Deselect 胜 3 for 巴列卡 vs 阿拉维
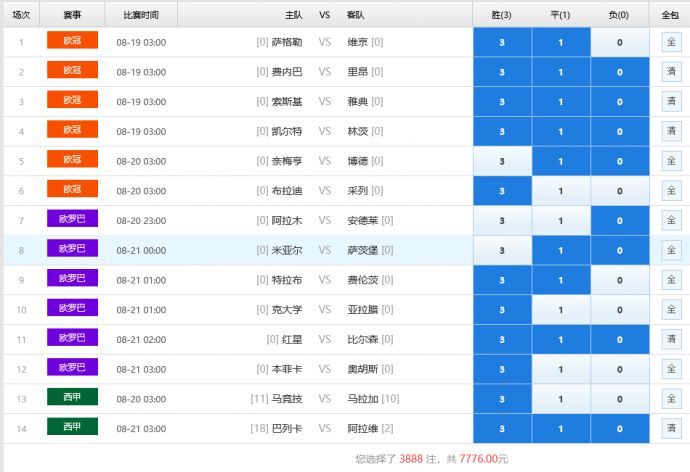 (x=502, y=428)
